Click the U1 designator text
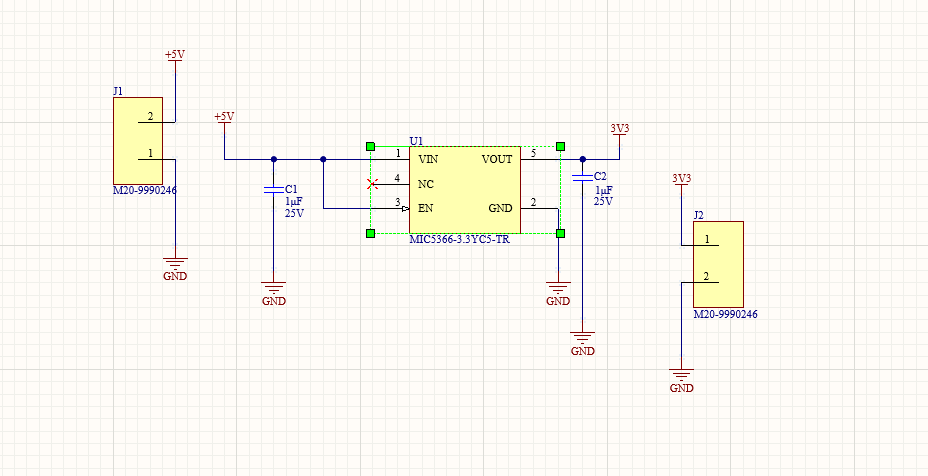 416,141
